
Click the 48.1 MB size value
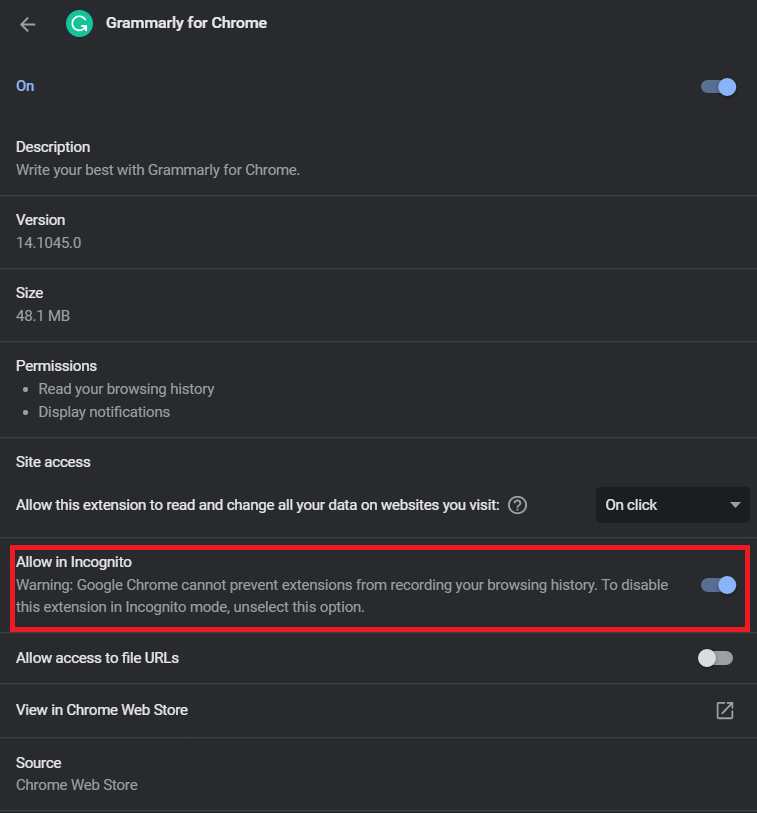(43, 316)
